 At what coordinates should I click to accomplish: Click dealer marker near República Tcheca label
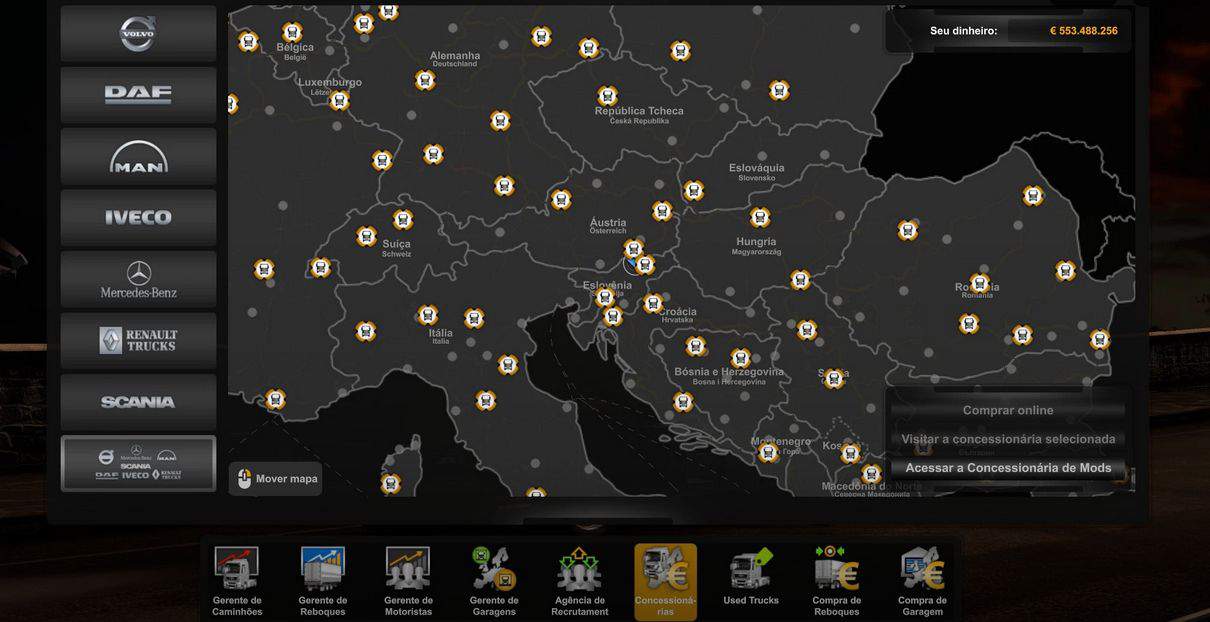[x=607, y=96]
